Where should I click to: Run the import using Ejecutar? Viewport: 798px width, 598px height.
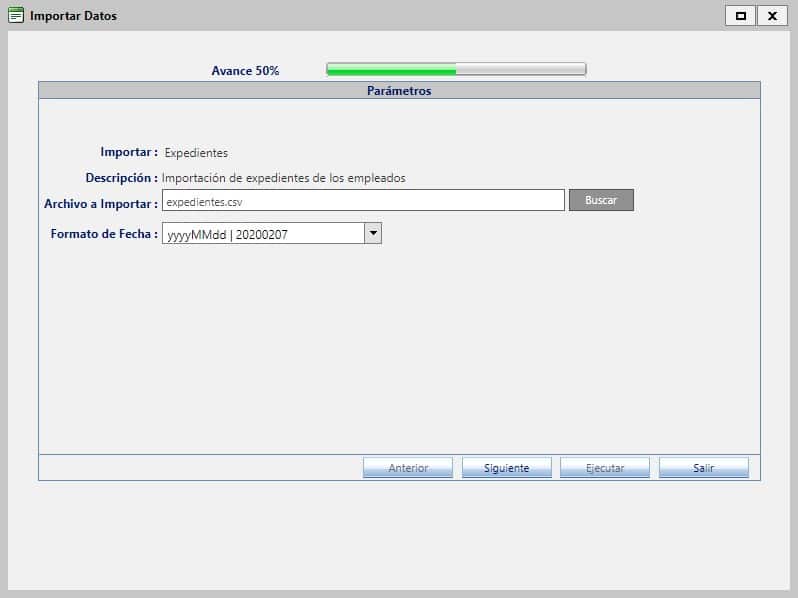point(604,468)
